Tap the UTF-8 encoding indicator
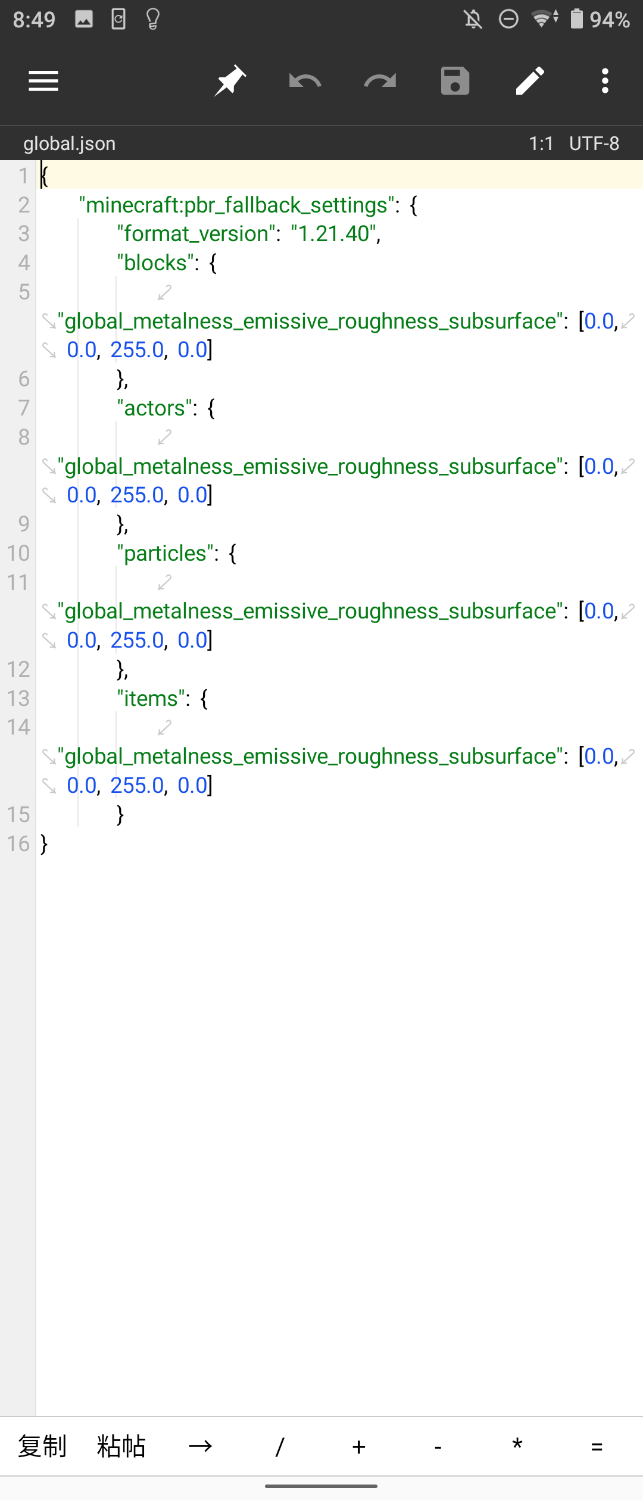Viewport: 643px width, 1500px height. (x=594, y=144)
